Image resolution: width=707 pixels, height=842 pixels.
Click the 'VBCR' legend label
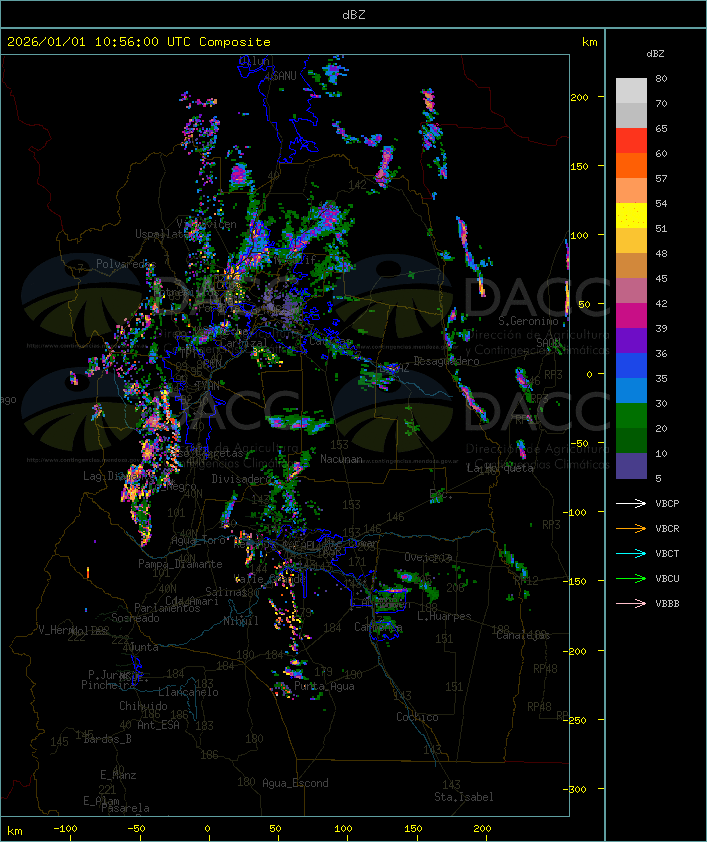point(667,528)
